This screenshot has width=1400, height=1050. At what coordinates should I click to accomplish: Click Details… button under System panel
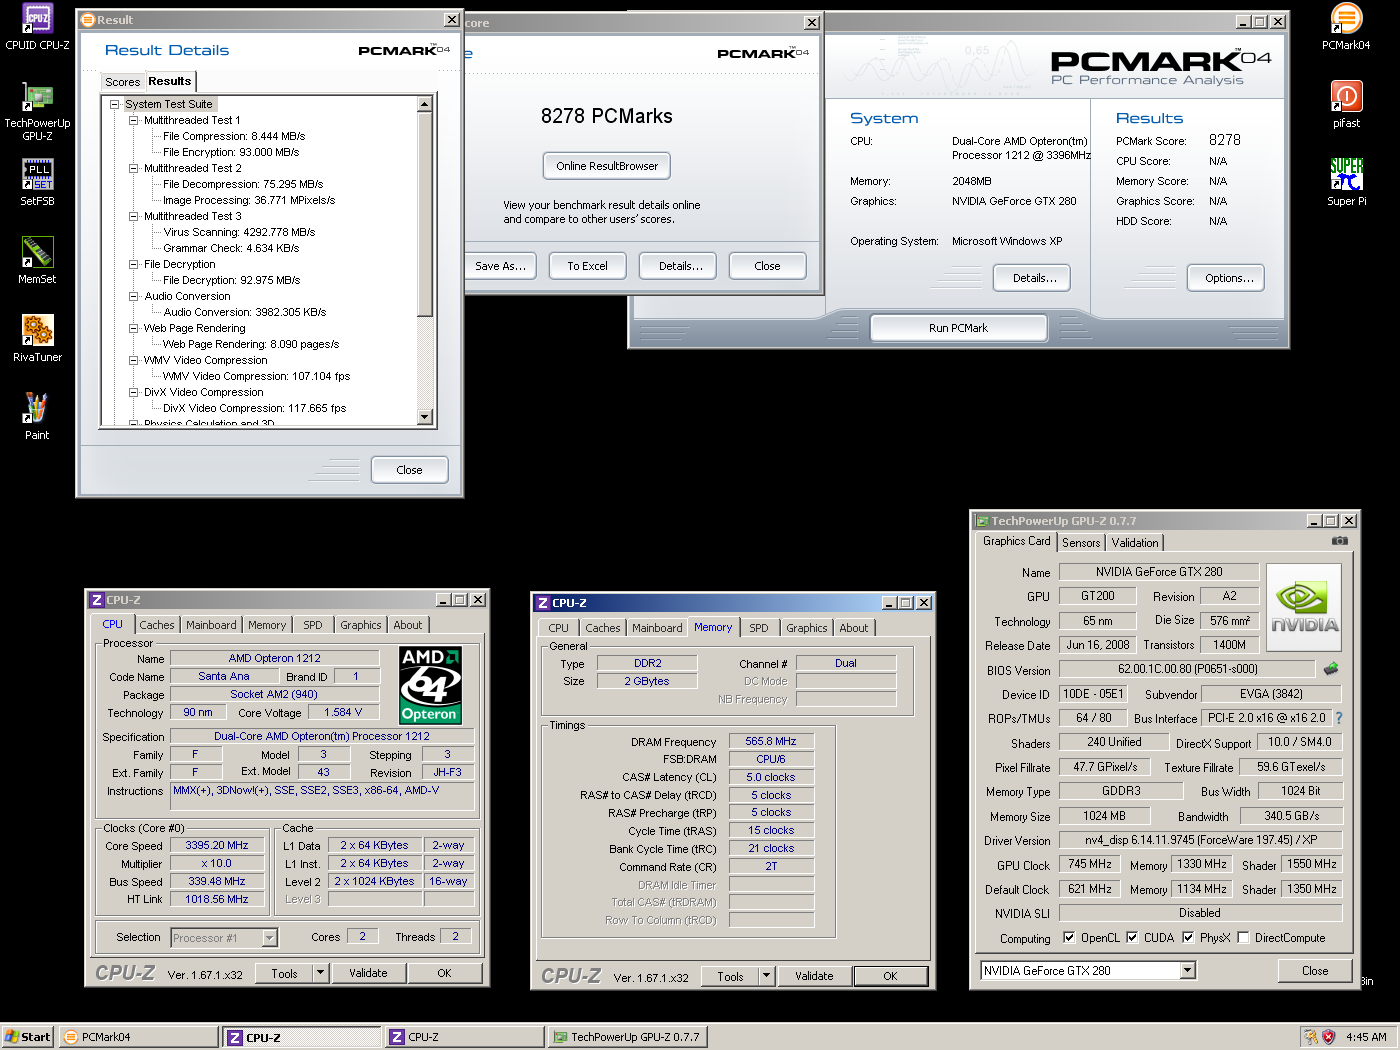click(1032, 278)
